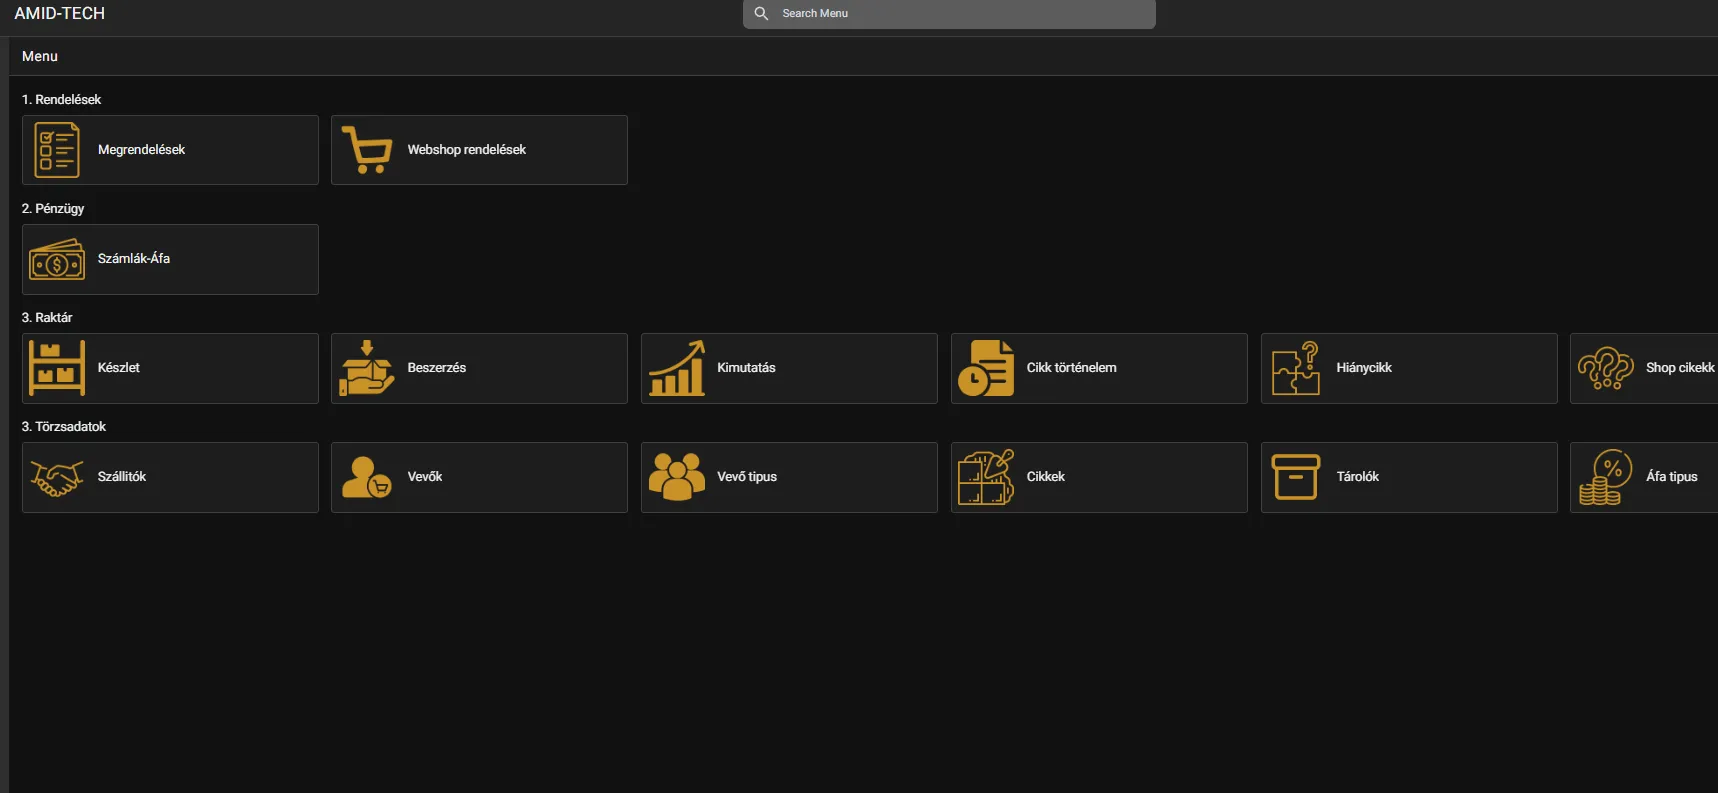Click the '3. Raktár' section heading

click(x=47, y=317)
